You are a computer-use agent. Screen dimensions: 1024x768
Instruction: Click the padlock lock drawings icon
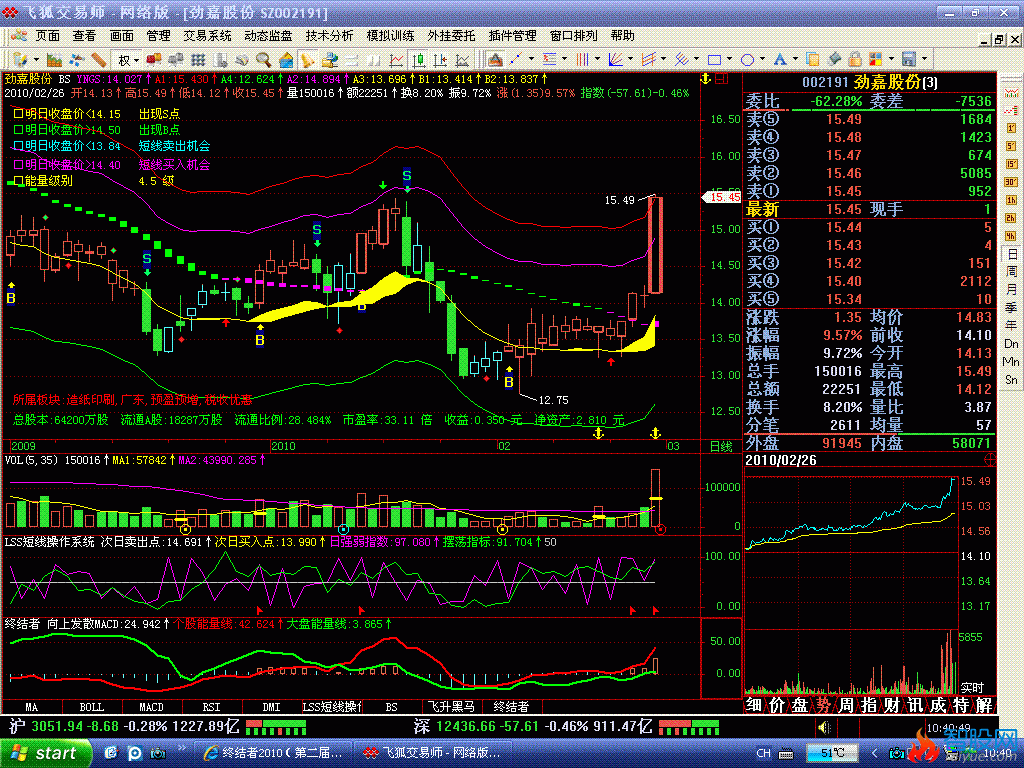pos(855,60)
